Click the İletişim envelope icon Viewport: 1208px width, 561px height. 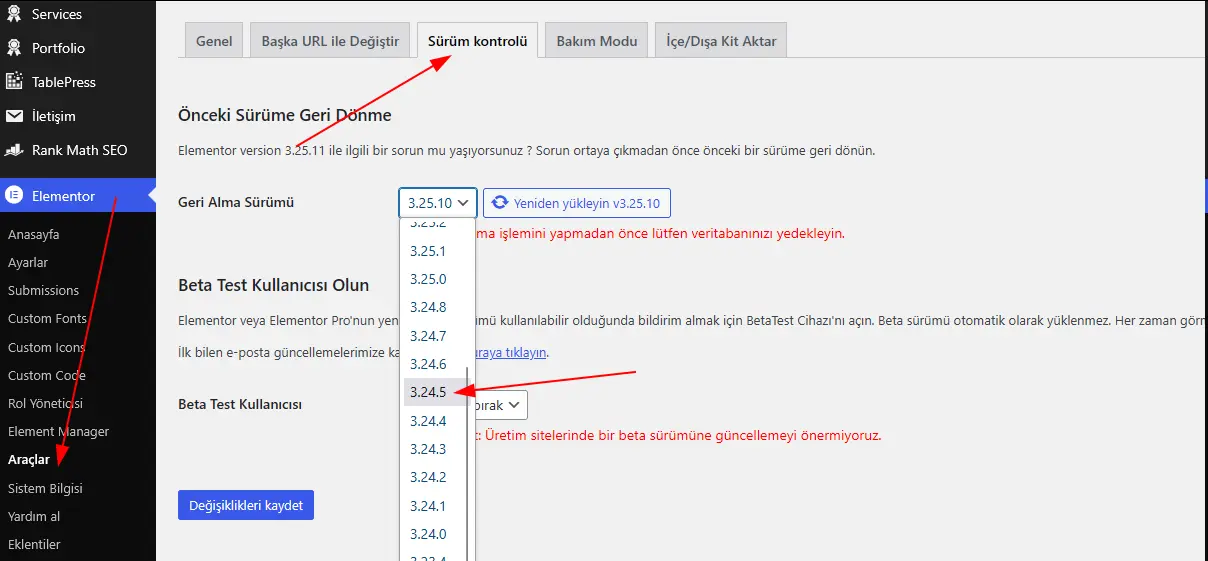(x=14, y=116)
